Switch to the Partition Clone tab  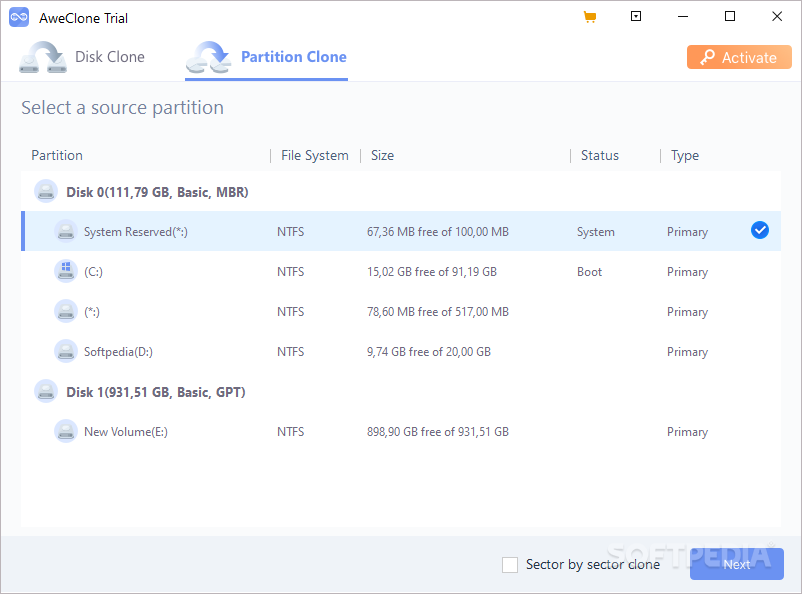[x=266, y=58]
